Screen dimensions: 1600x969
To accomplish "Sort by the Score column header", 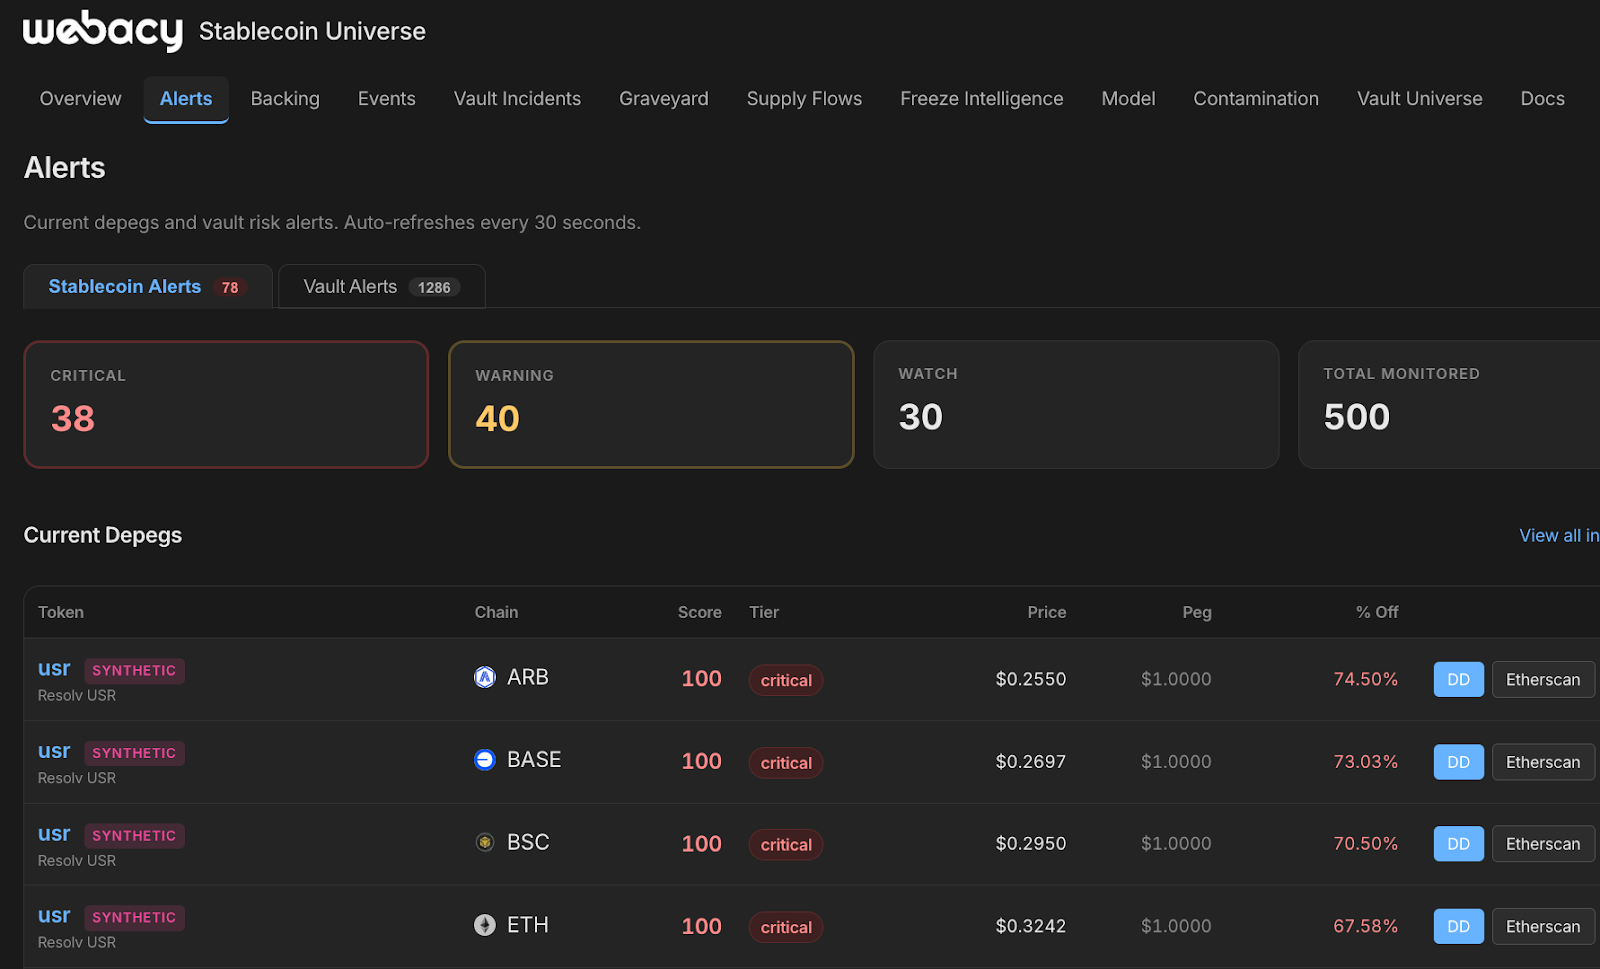I will coord(700,612).
